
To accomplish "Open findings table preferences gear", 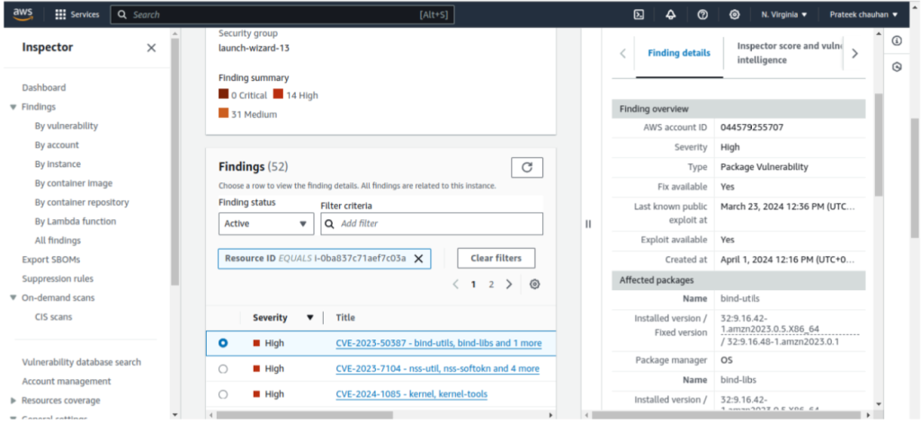I will coord(535,284).
